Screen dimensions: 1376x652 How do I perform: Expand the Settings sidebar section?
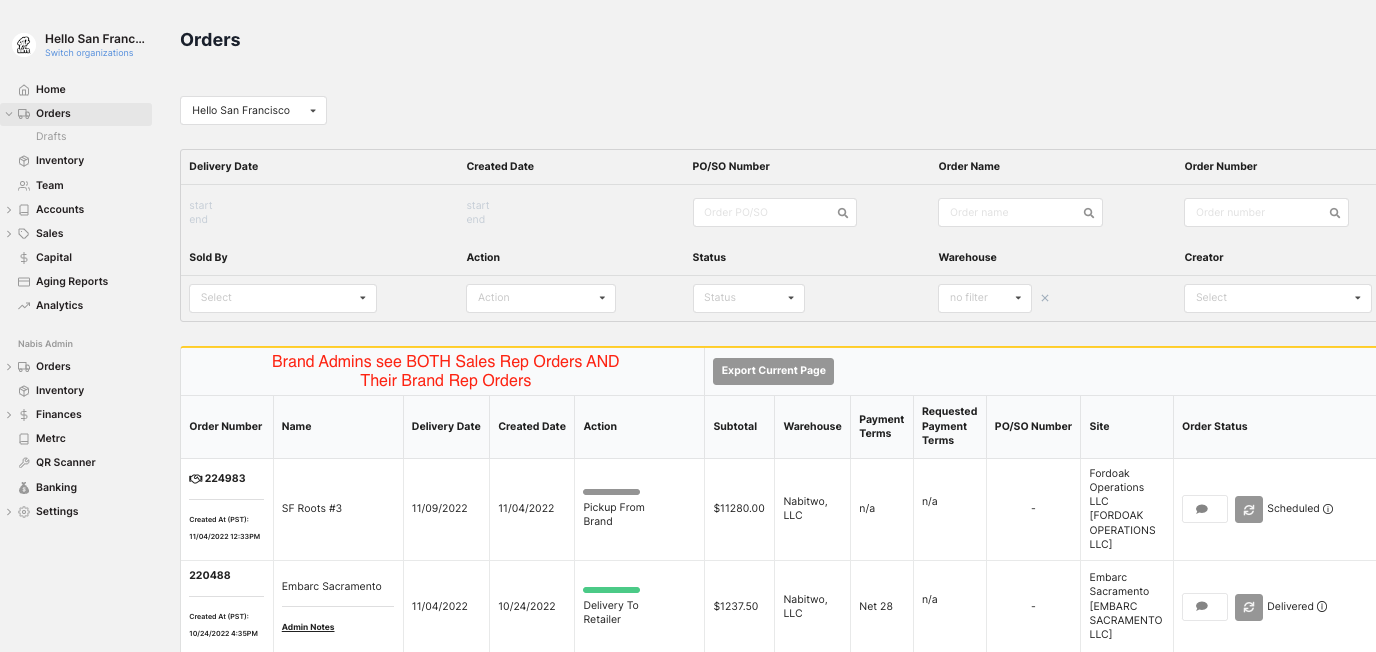(9, 512)
